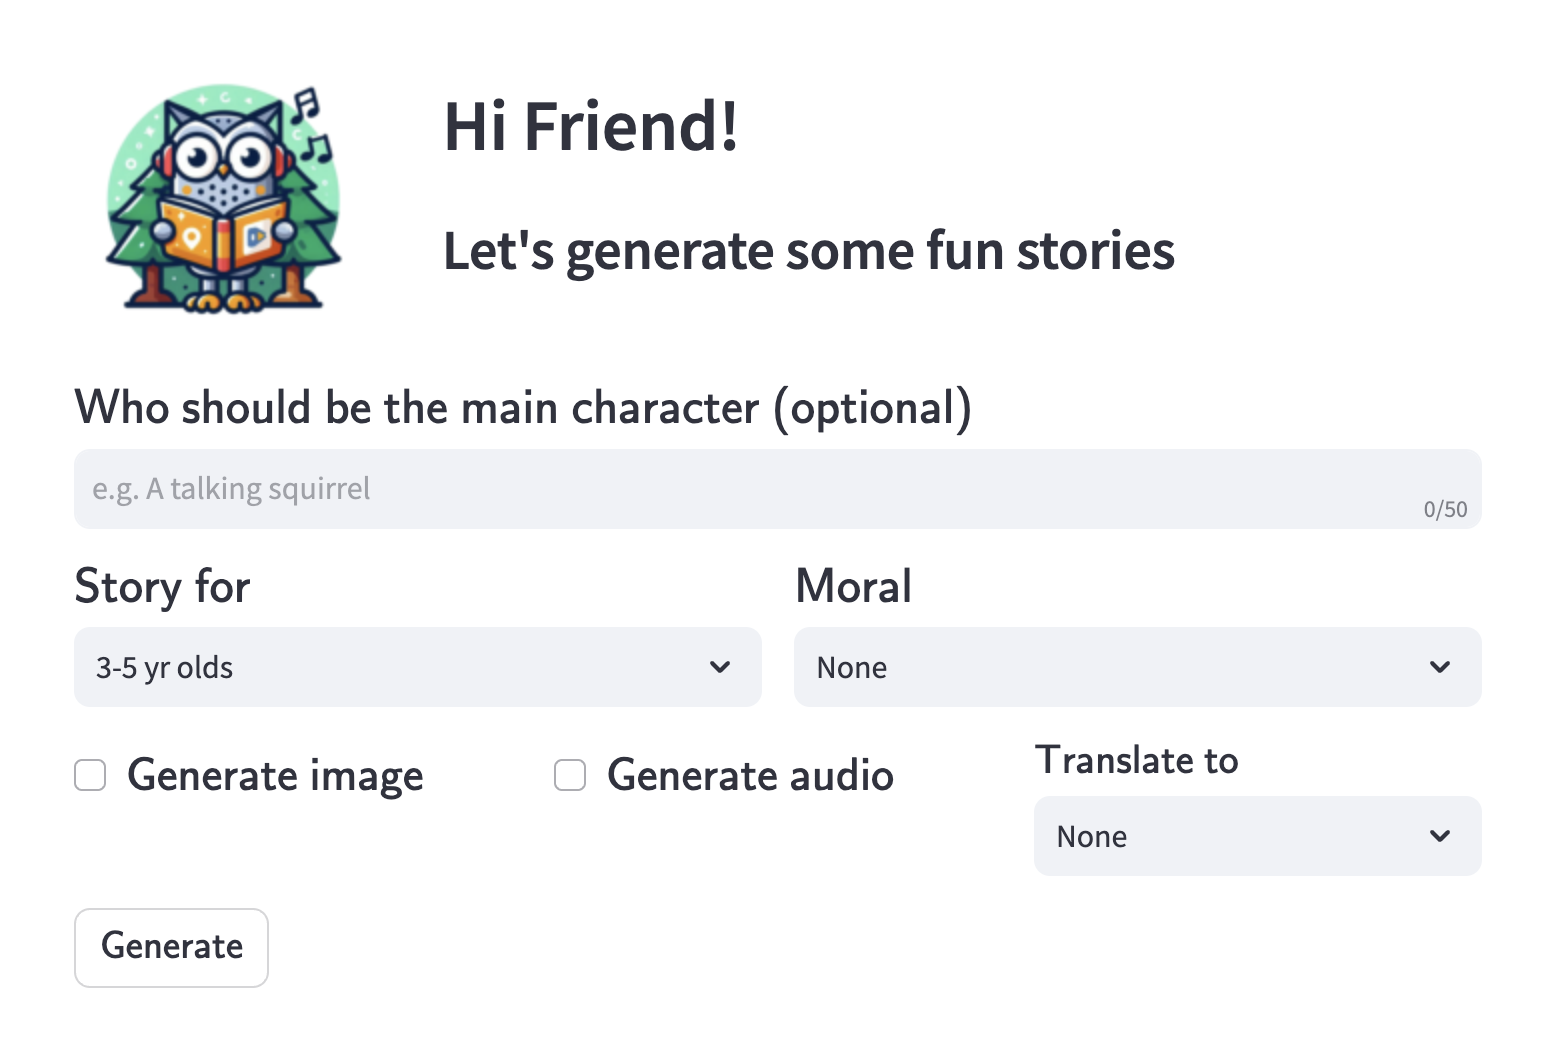1542x1048 pixels.
Task: Enable the Generate image checkbox
Action: [x=90, y=775]
